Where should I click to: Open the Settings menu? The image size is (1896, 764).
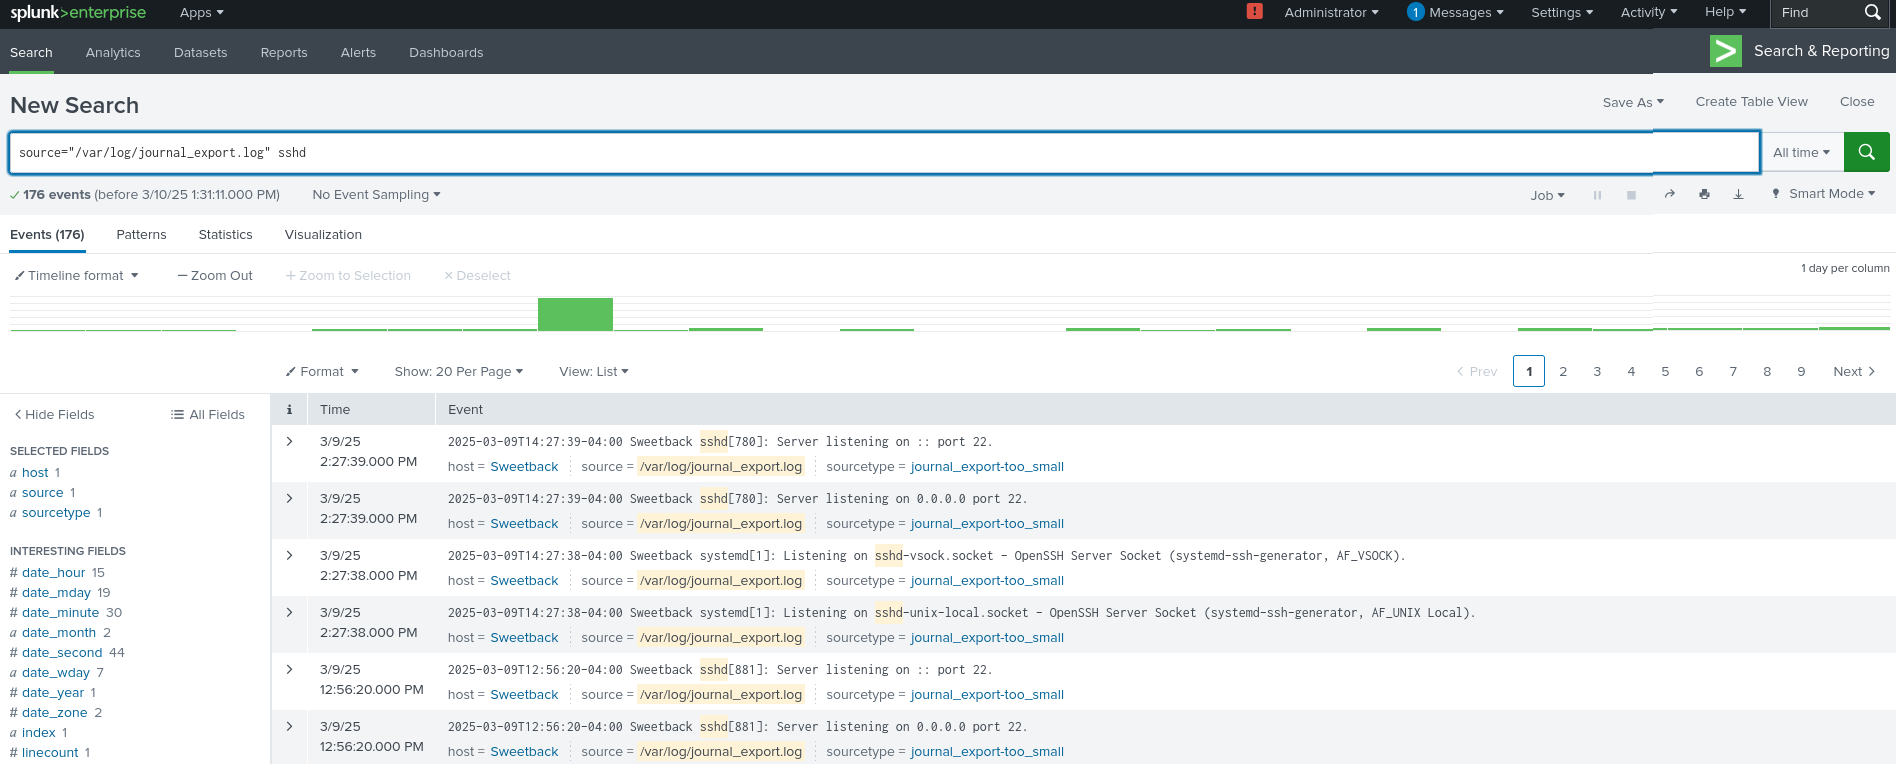(x=1562, y=12)
